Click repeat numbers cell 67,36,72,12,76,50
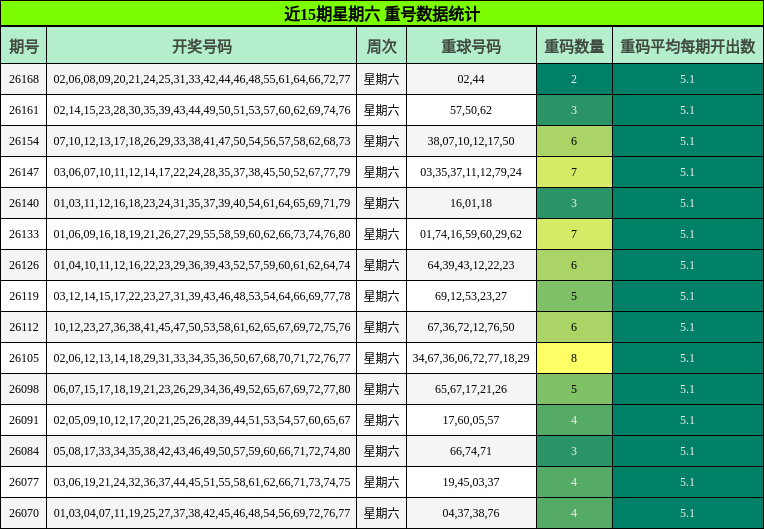Viewport: 764px width, 529px height. tap(471, 327)
